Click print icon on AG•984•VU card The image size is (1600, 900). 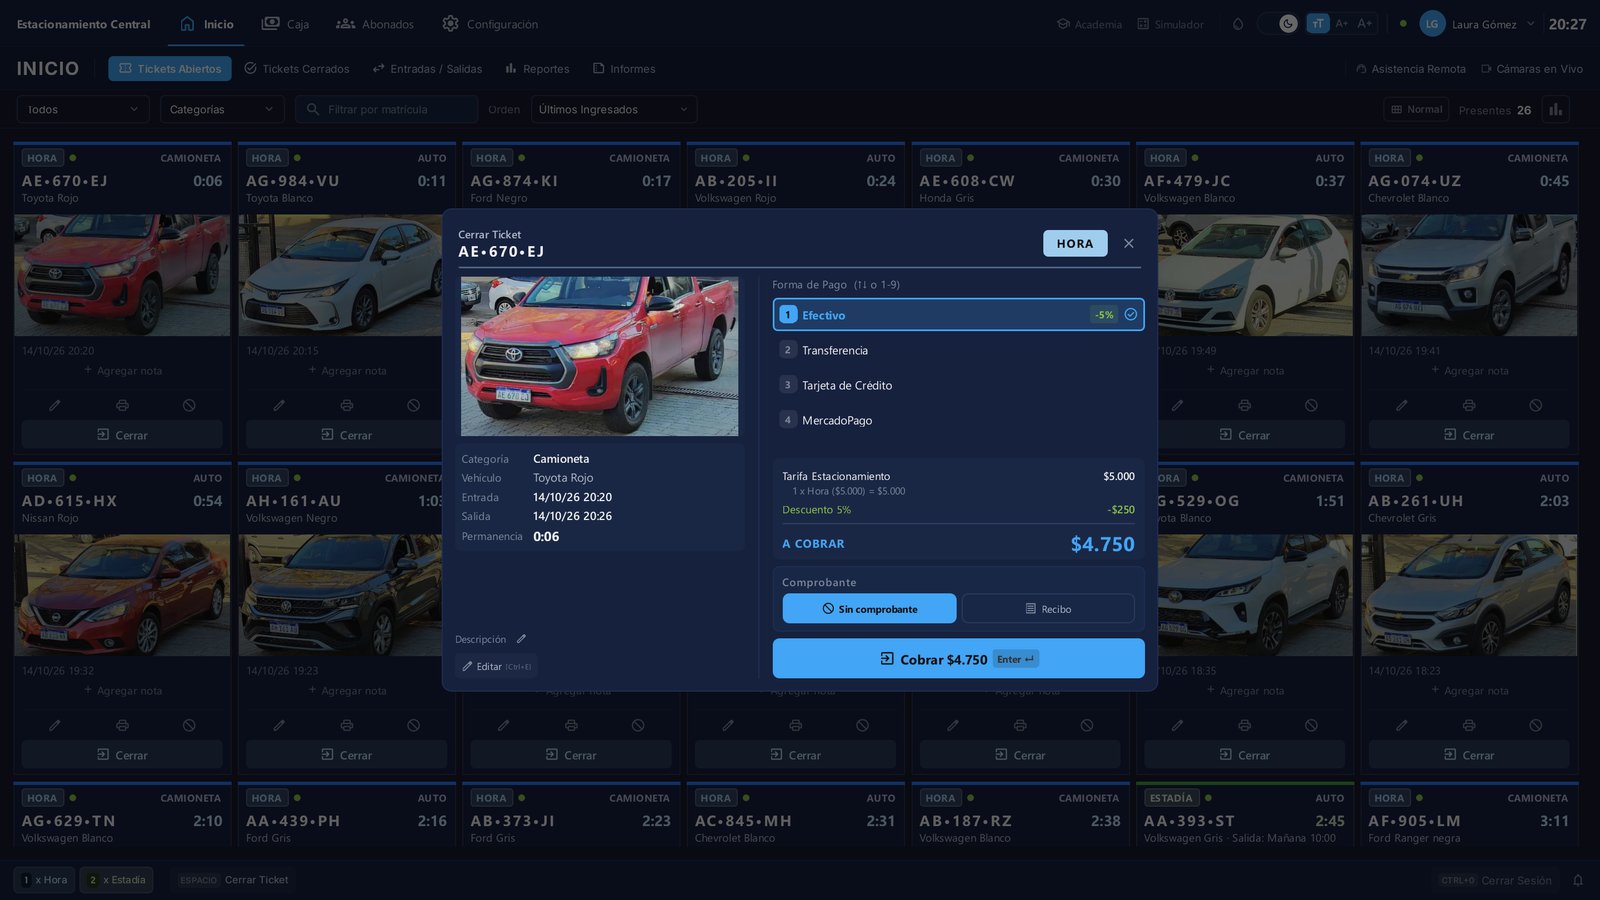point(346,405)
